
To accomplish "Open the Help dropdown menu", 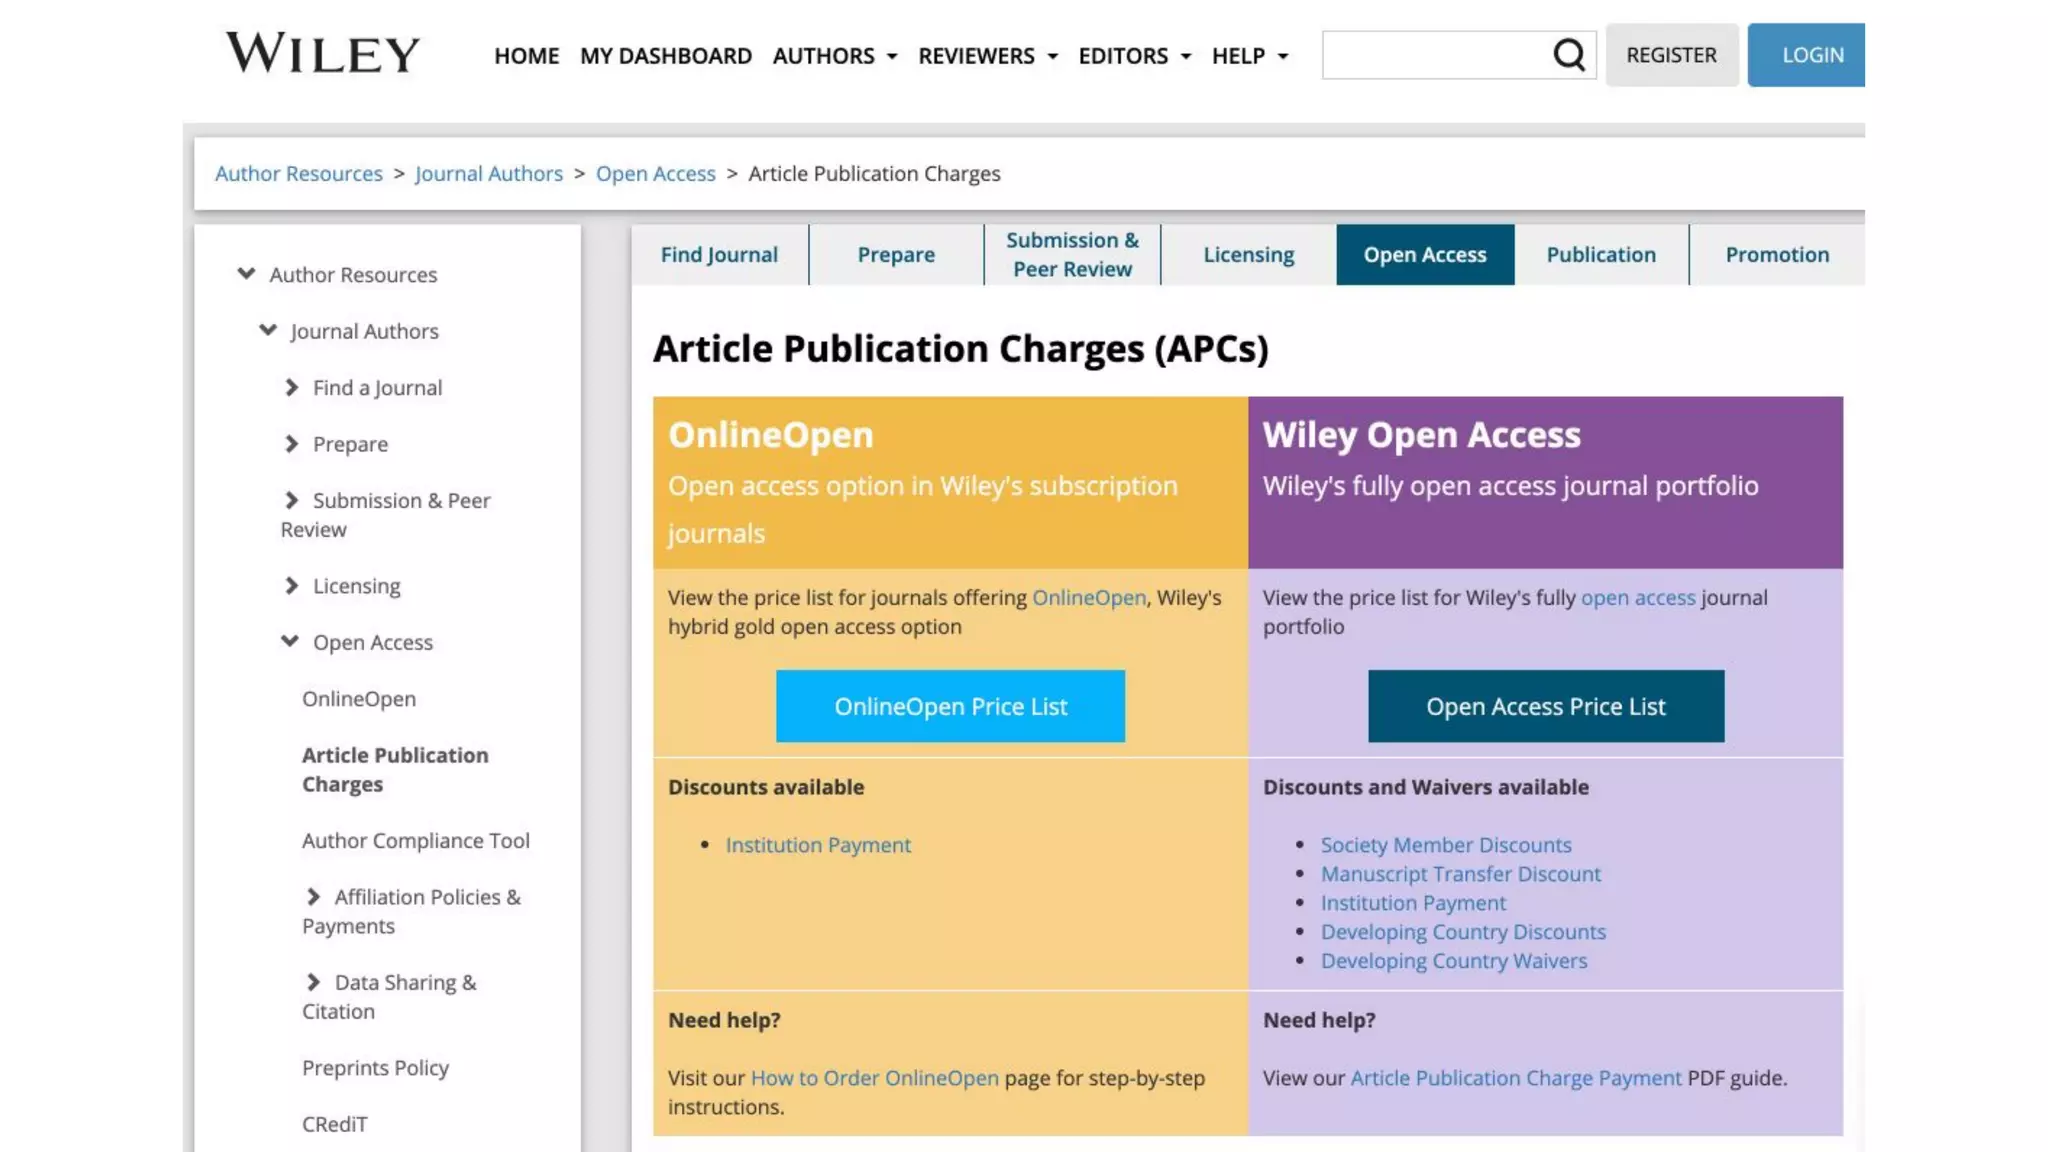I will [x=1249, y=56].
